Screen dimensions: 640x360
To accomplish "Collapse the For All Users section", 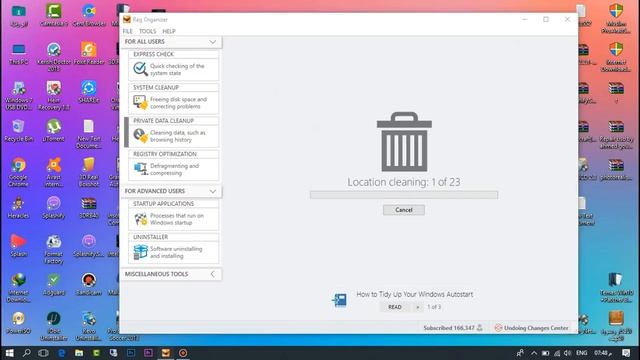I will coord(213,42).
